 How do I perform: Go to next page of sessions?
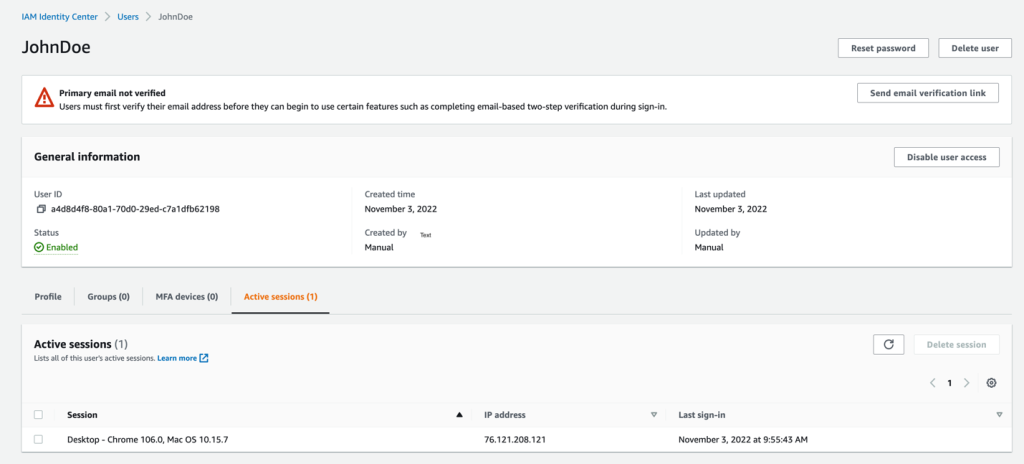pos(967,383)
